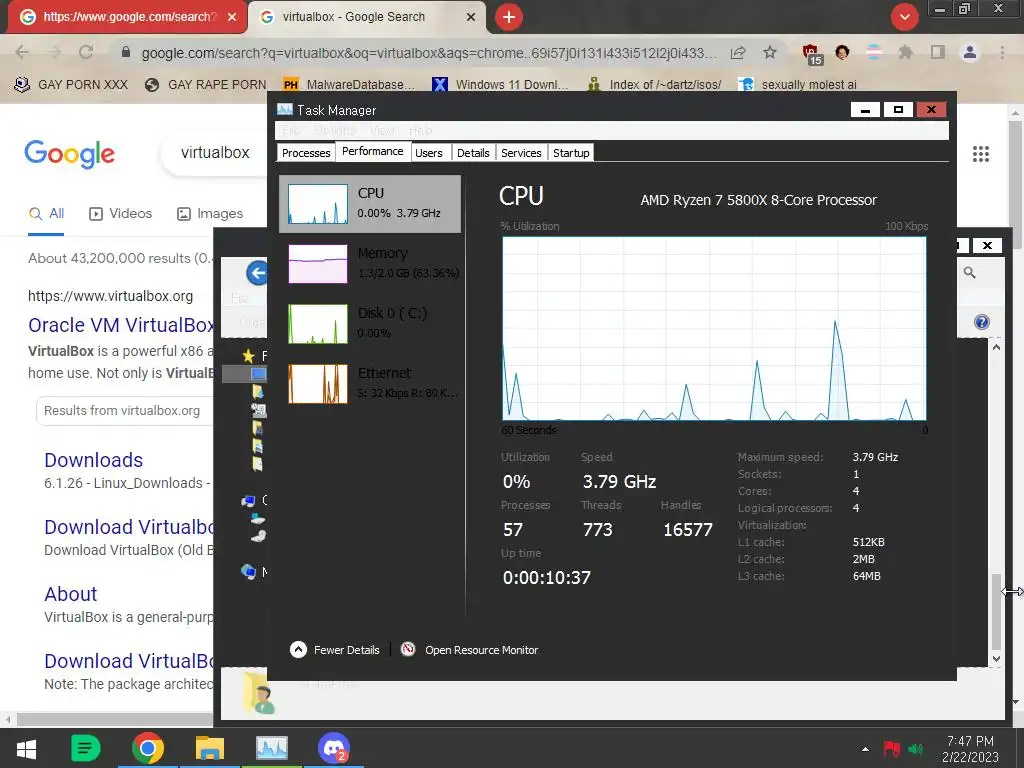Open a new Chrome tab
Image resolution: width=1024 pixels, height=768 pixels.
pos(509,17)
